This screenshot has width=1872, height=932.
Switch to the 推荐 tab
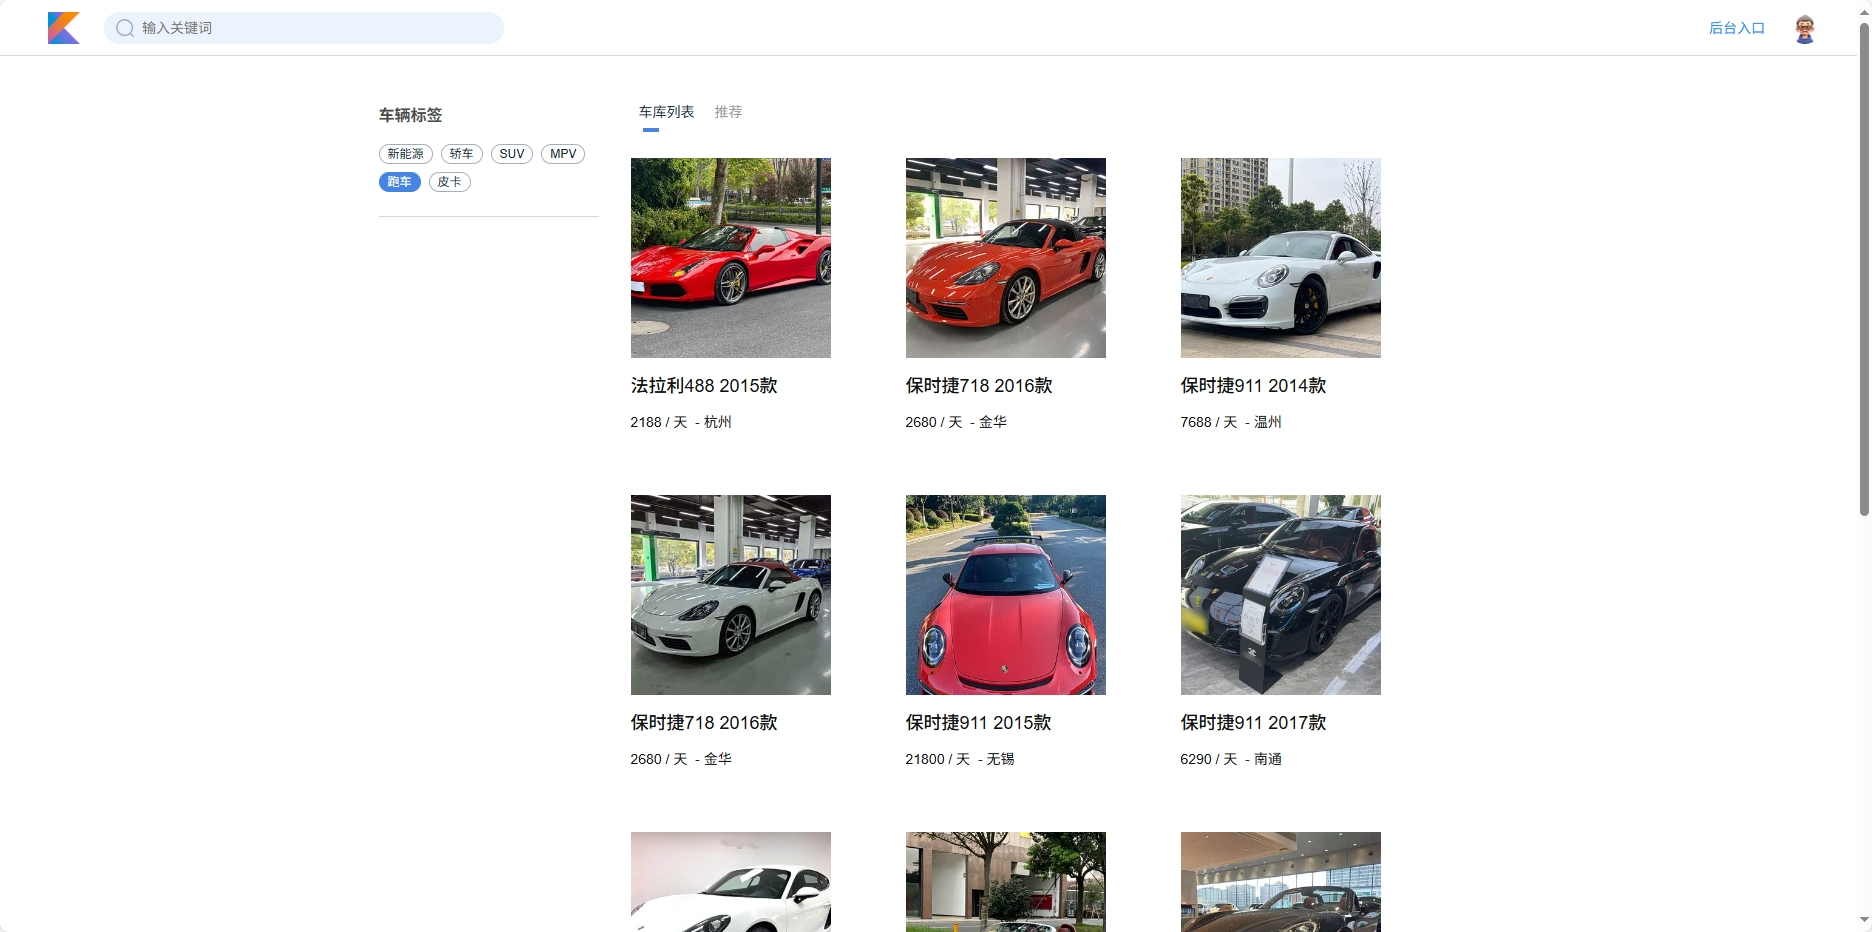click(x=728, y=112)
